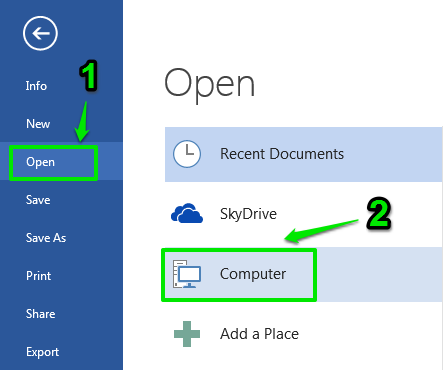Open the Print page
443x370 pixels.
tap(39, 276)
